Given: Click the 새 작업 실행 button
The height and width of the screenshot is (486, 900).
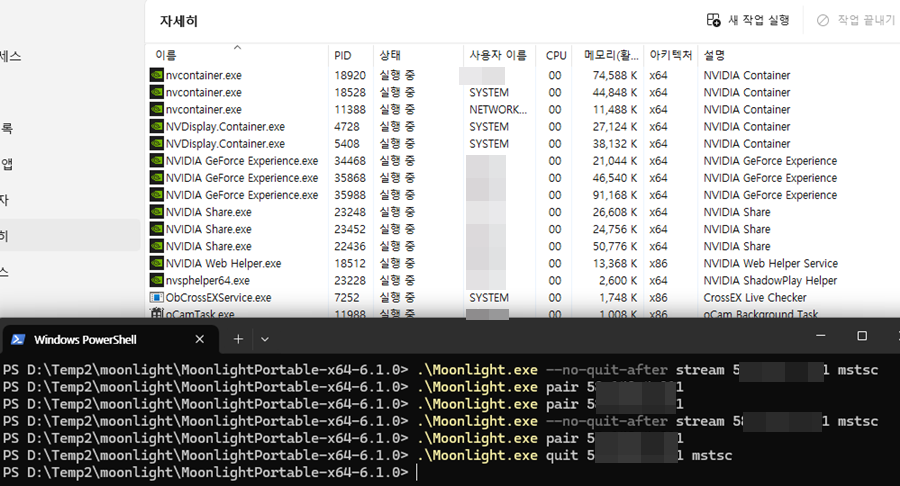Looking at the screenshot, I should [x=748, y=20].
